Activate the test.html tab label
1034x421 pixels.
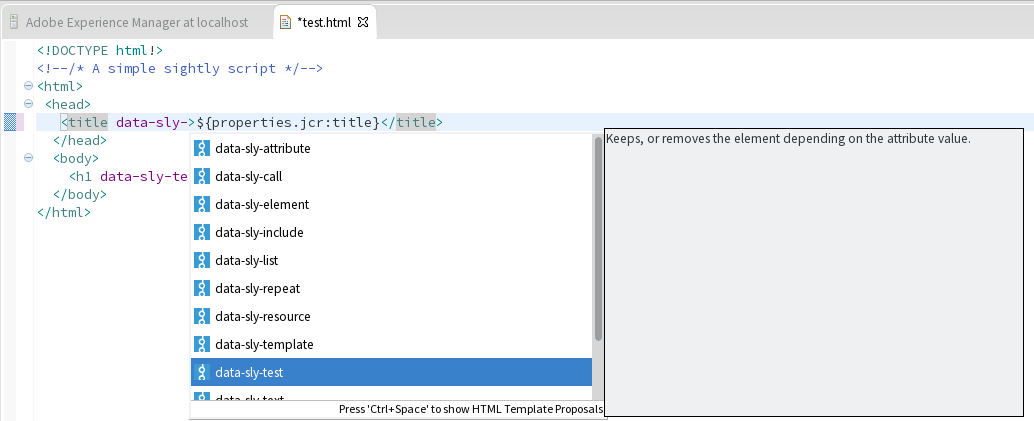tap(324, 21)
